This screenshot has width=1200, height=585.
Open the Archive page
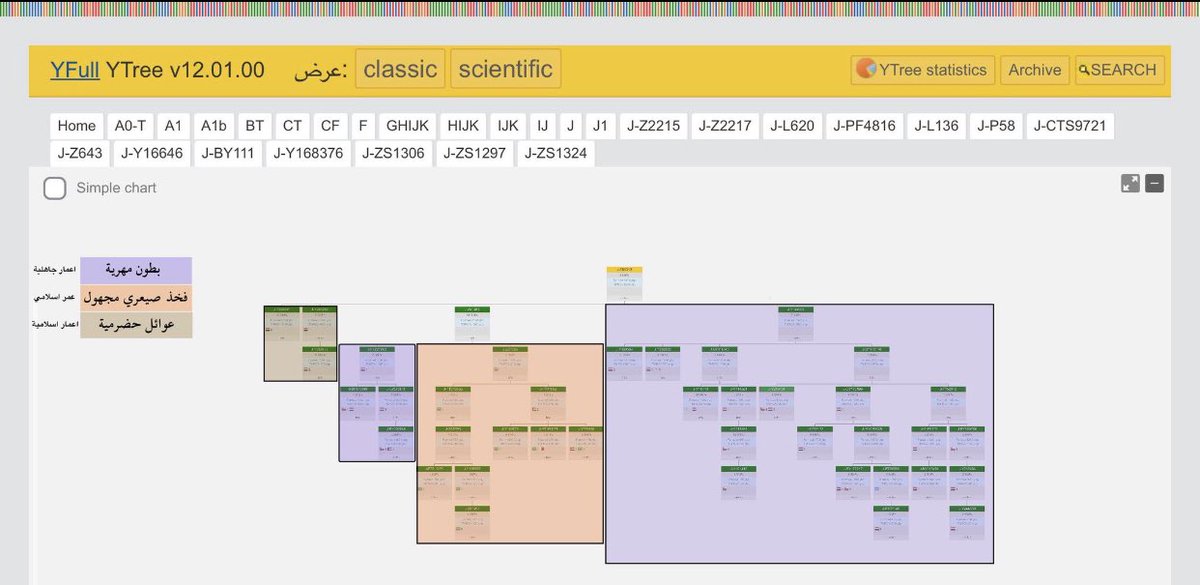click(1034, 70)
